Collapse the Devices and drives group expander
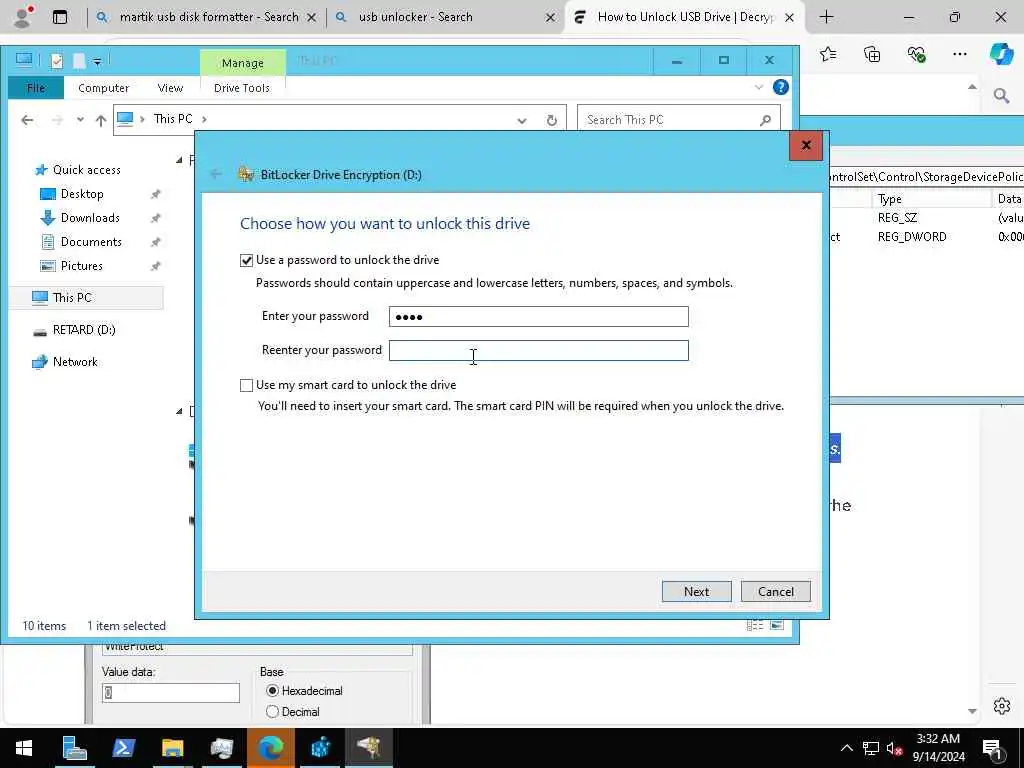1024x768 pixels. (x=180, y=411)
